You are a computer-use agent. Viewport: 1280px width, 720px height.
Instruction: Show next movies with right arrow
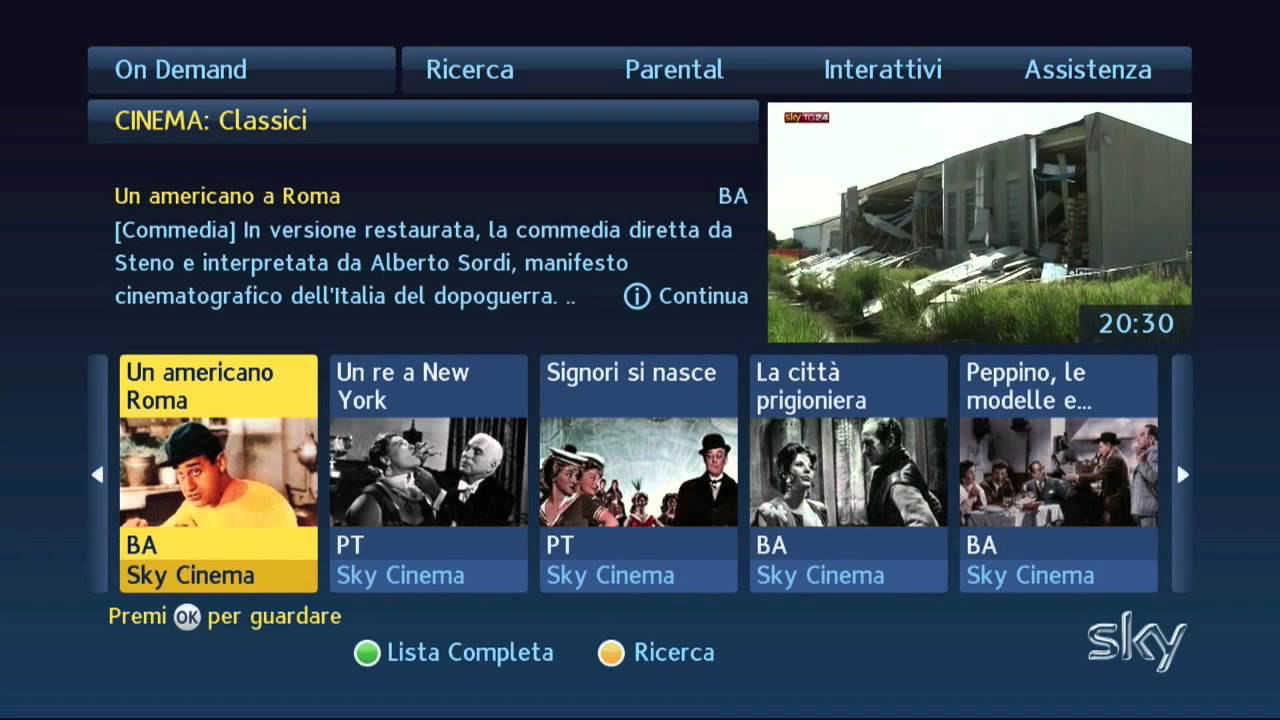1182,474
